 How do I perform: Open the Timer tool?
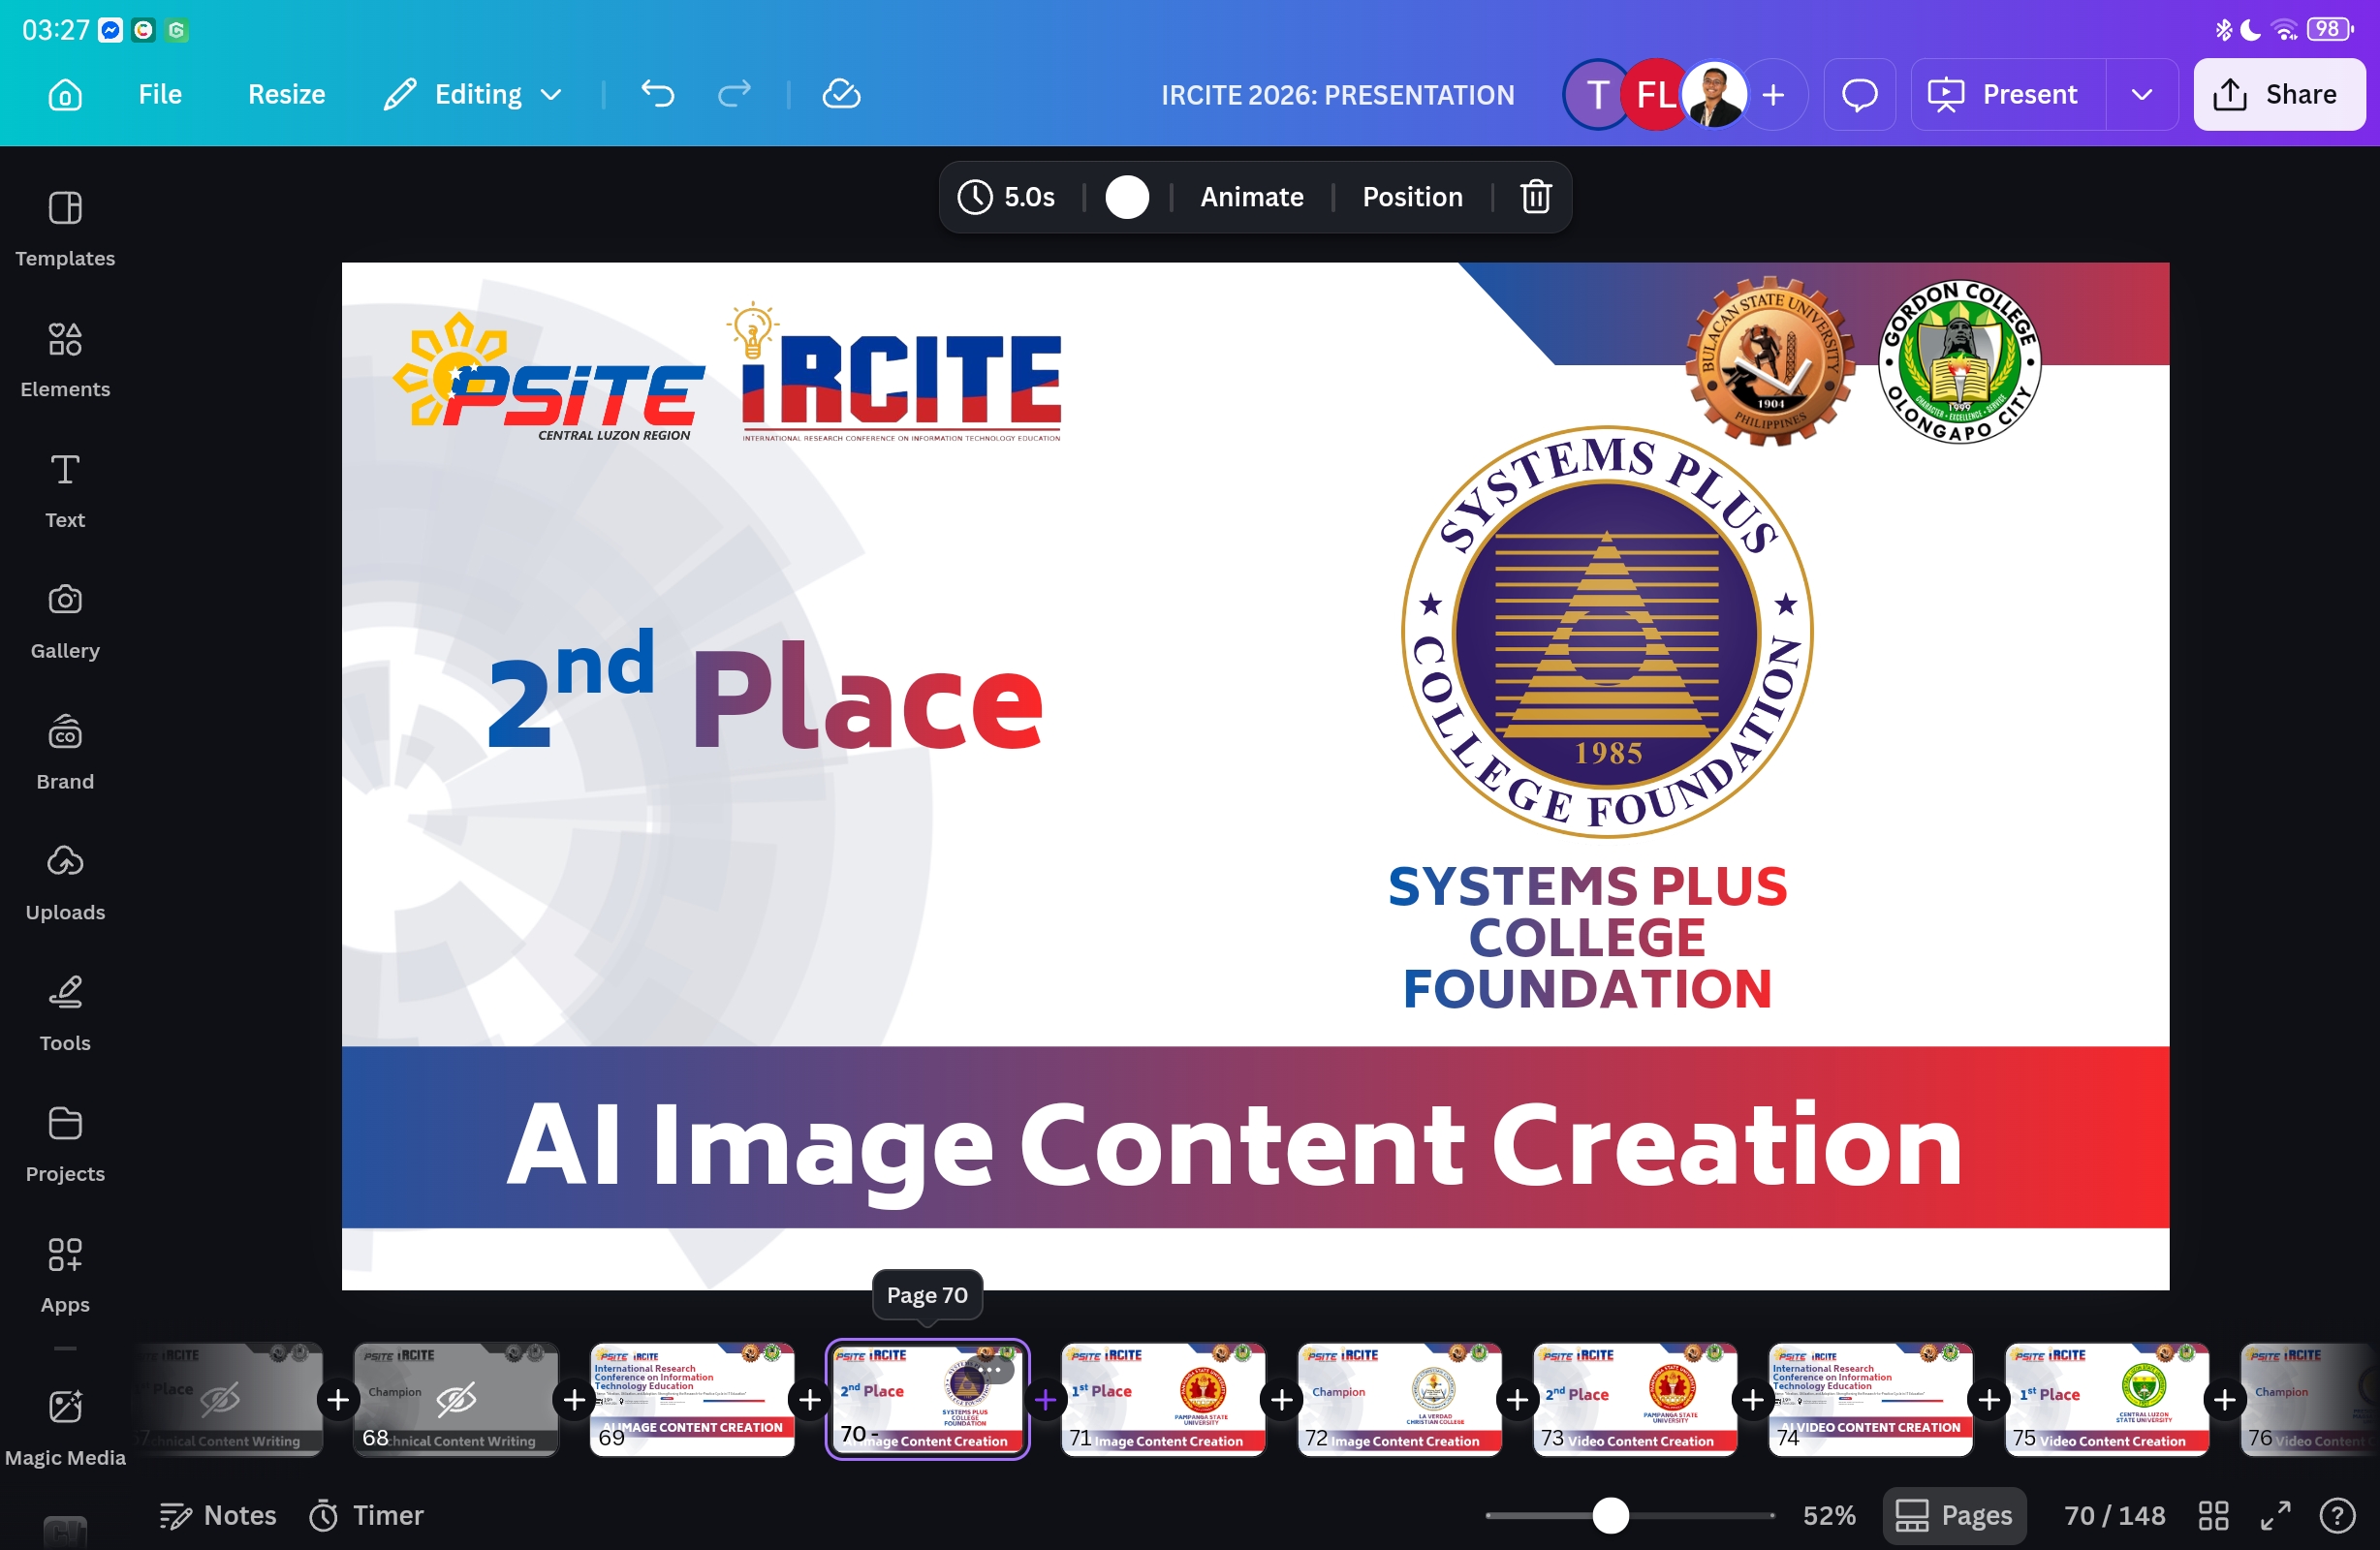(x=366, y=1516)
